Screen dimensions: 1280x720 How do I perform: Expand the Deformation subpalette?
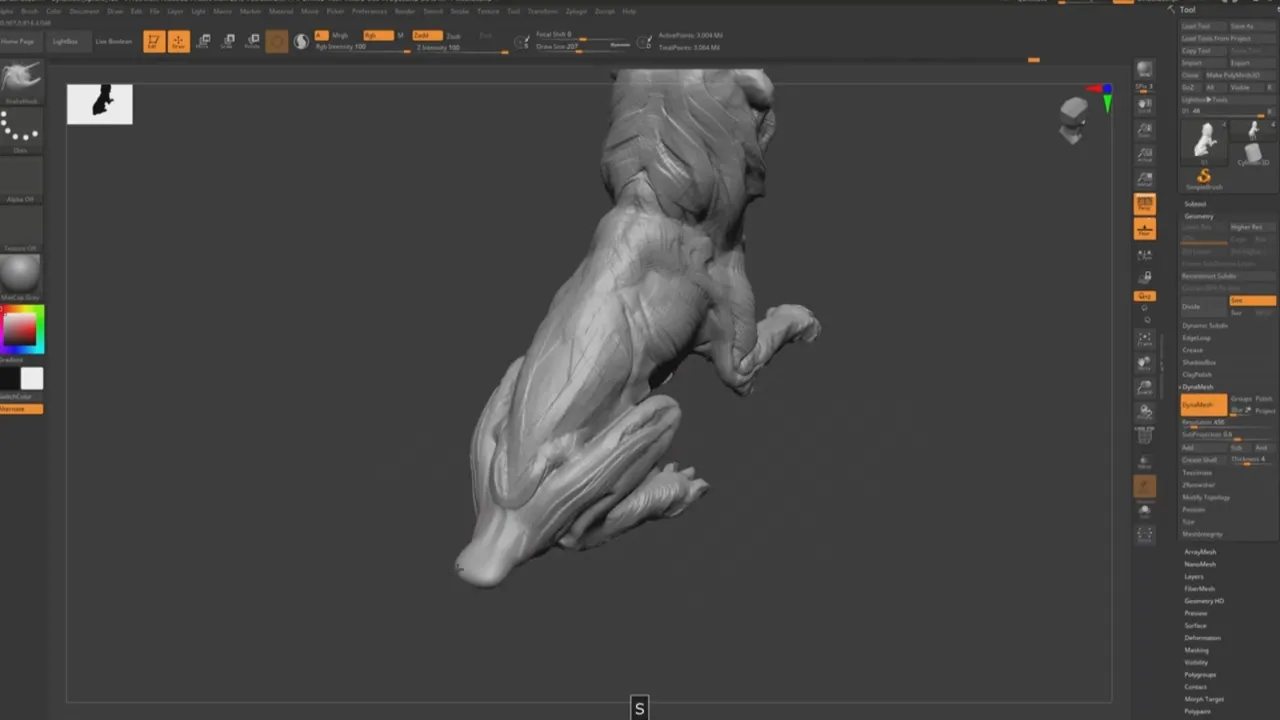(1202, 638)
